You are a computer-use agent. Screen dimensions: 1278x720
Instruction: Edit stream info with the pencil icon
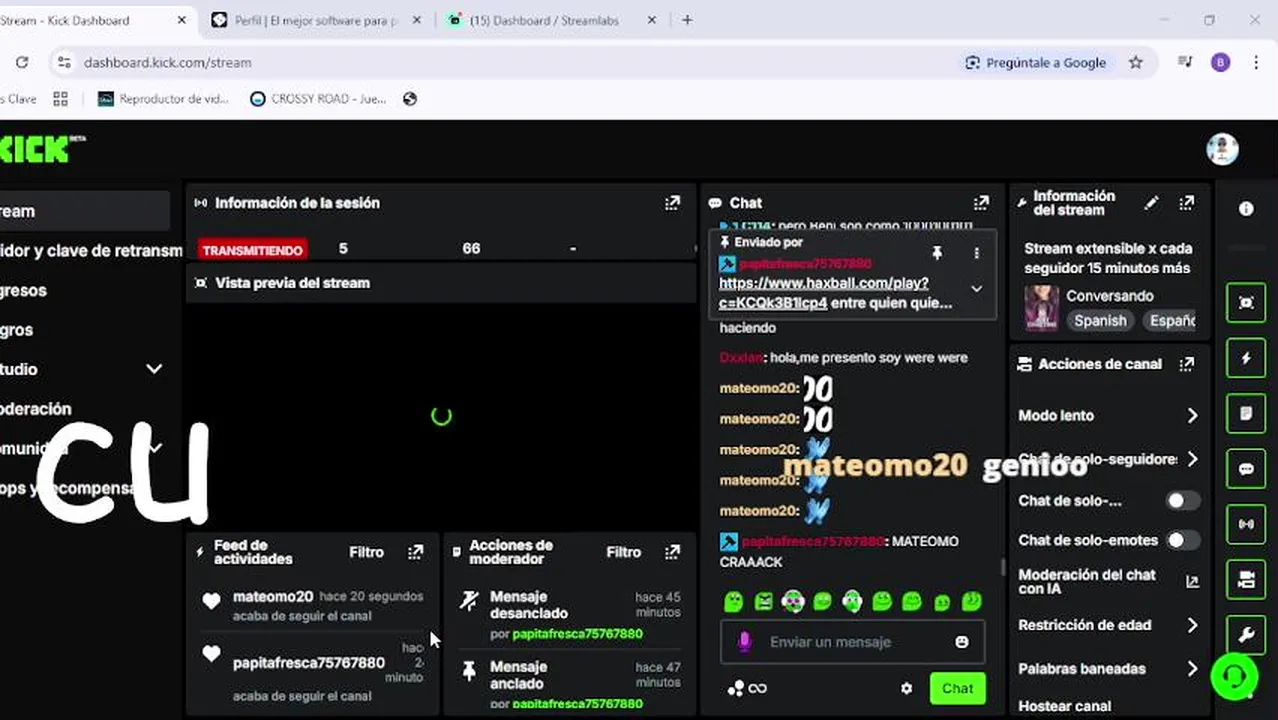tap(1152, 203)
